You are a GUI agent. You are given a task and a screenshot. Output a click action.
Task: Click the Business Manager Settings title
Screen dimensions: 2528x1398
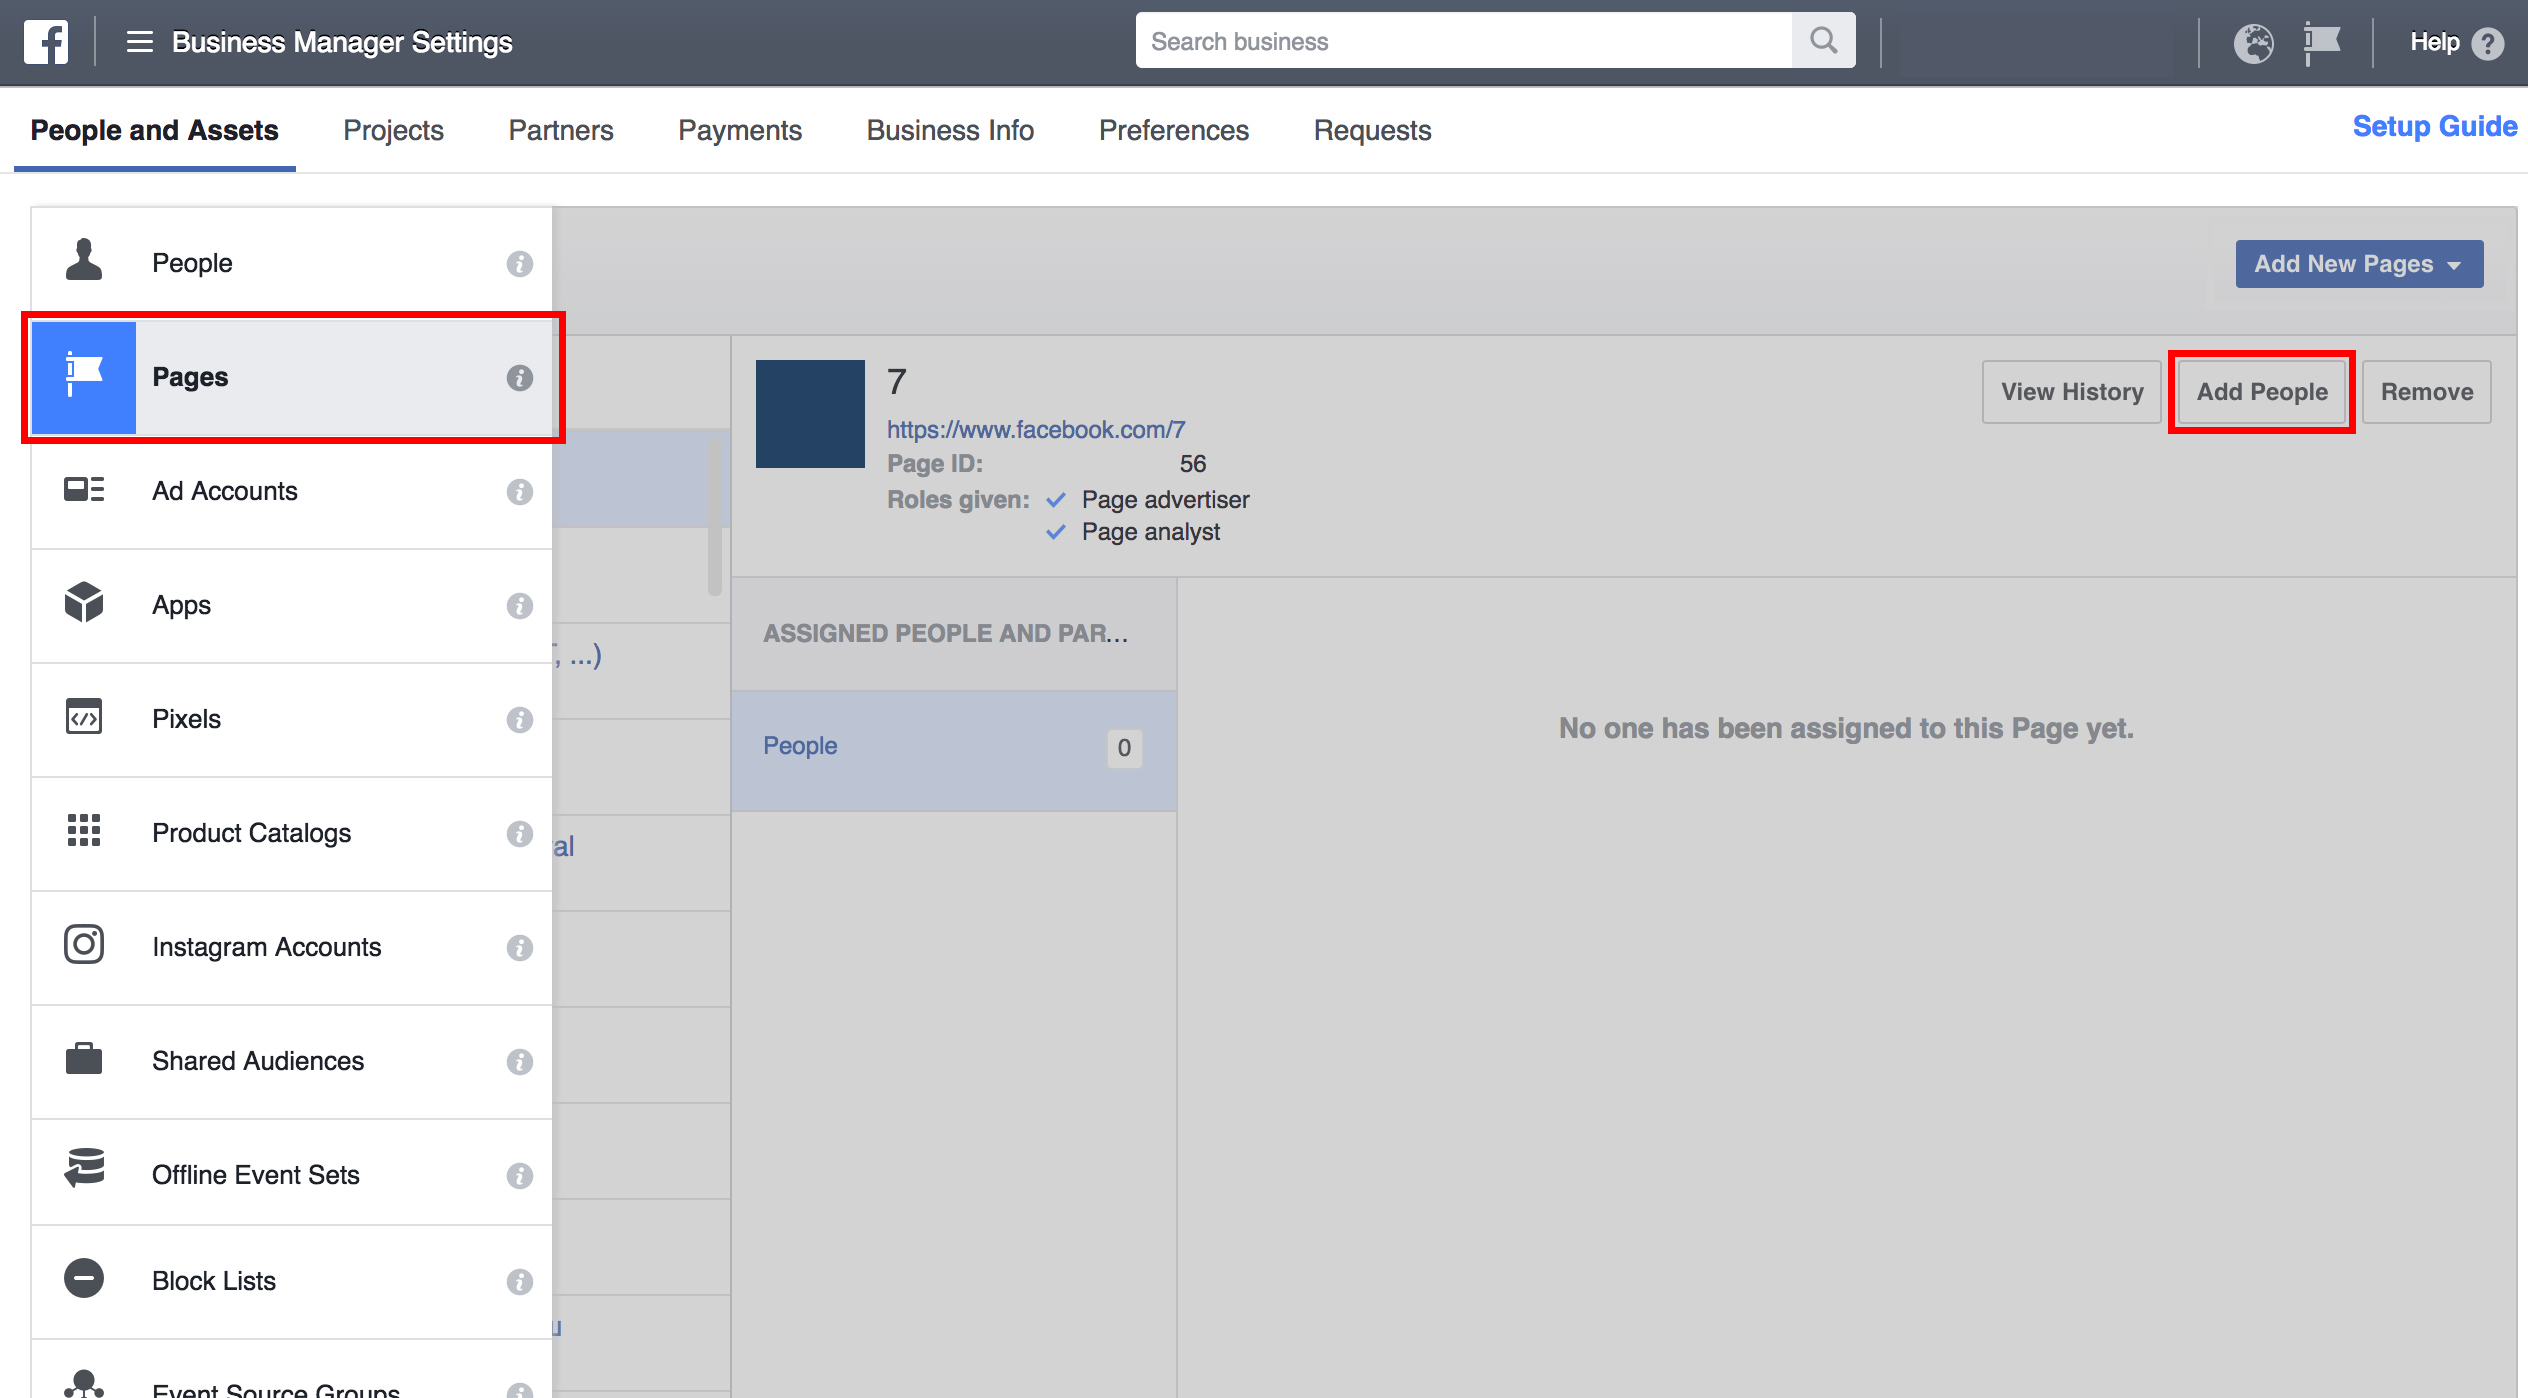point(342,42)
